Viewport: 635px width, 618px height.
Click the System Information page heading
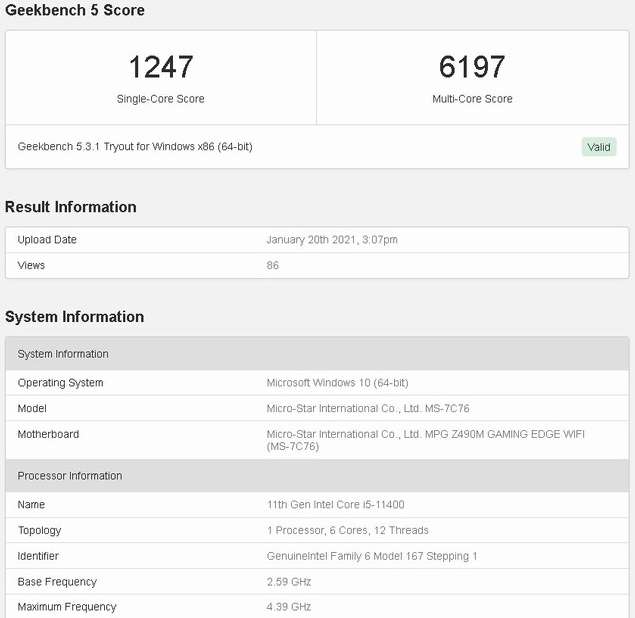click(x=75, y=317)
